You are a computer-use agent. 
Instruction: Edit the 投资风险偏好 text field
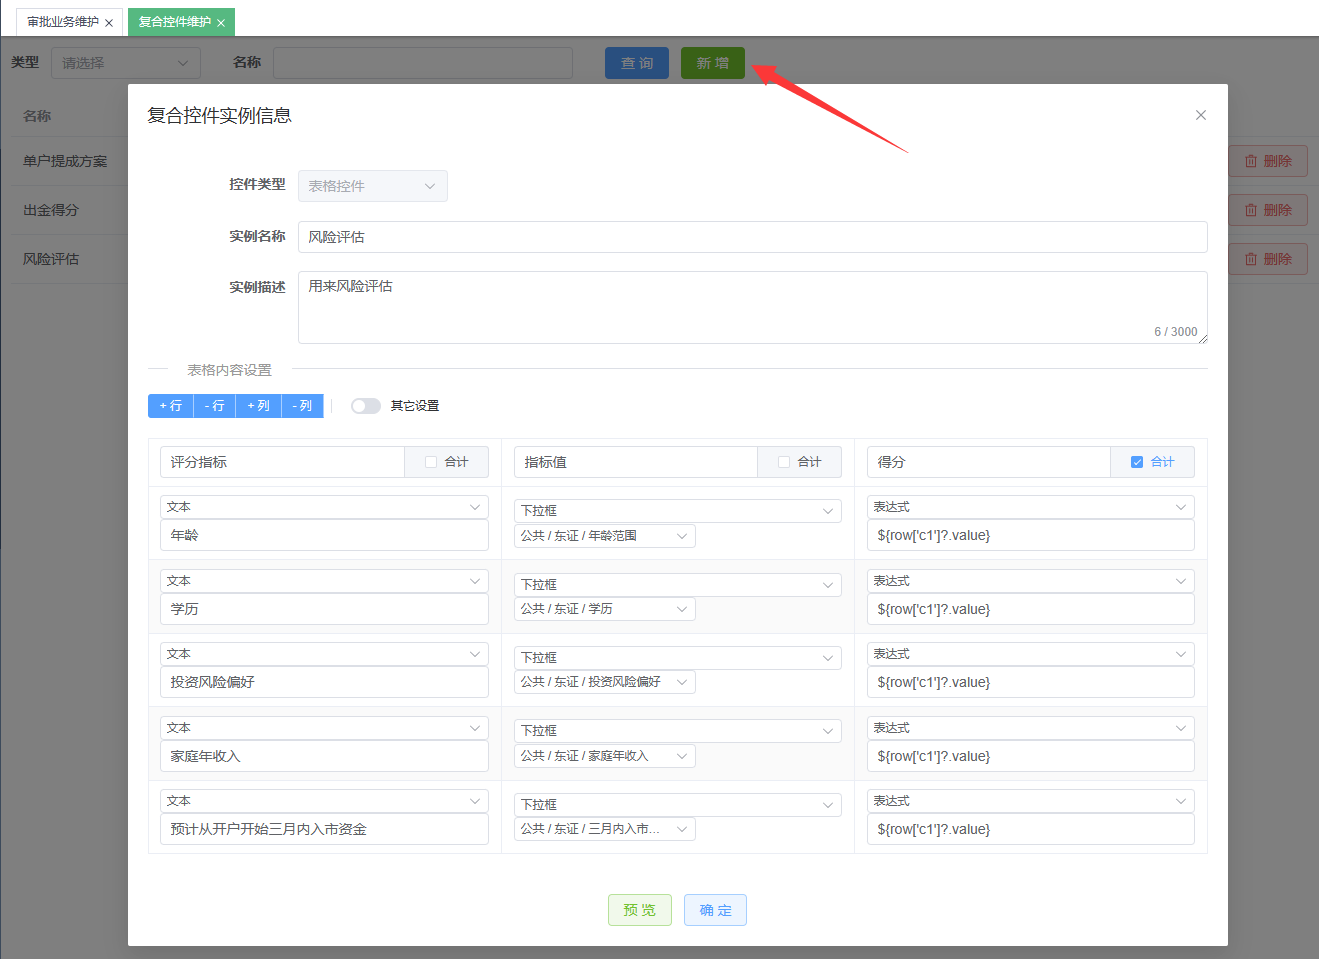324,682
